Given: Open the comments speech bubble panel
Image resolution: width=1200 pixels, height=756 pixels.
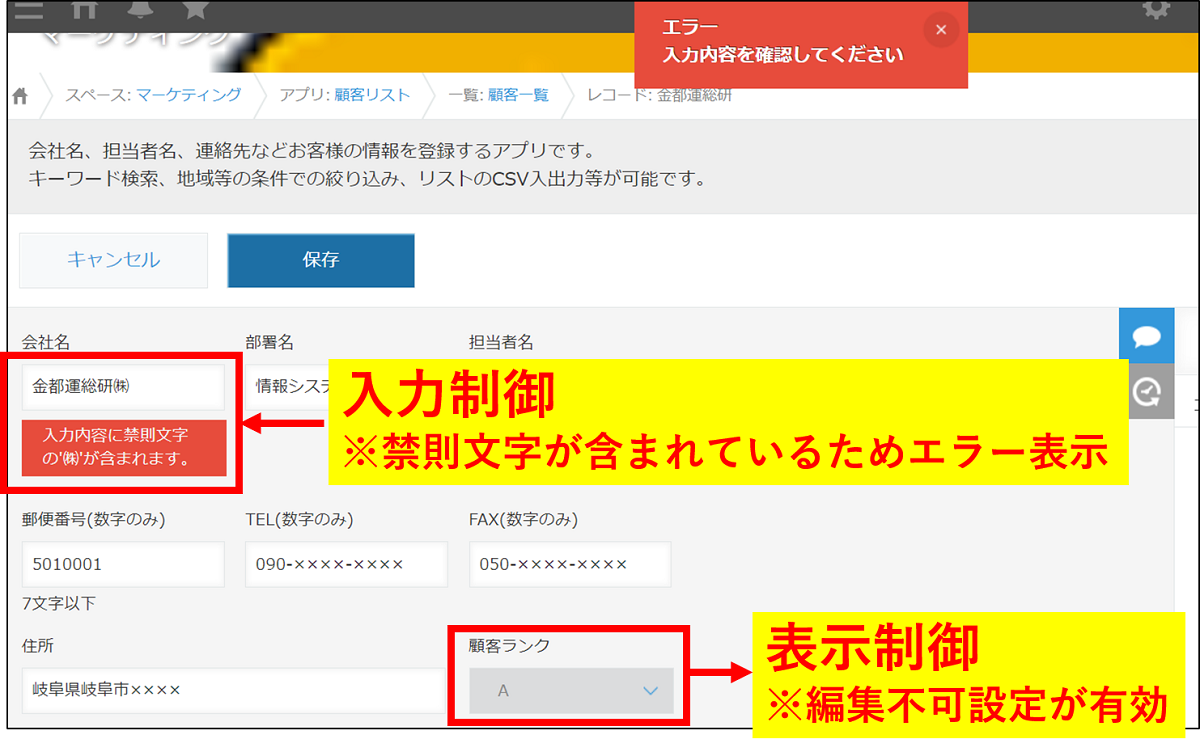Looking at the screenshot, I should [x=1146, y=336].
